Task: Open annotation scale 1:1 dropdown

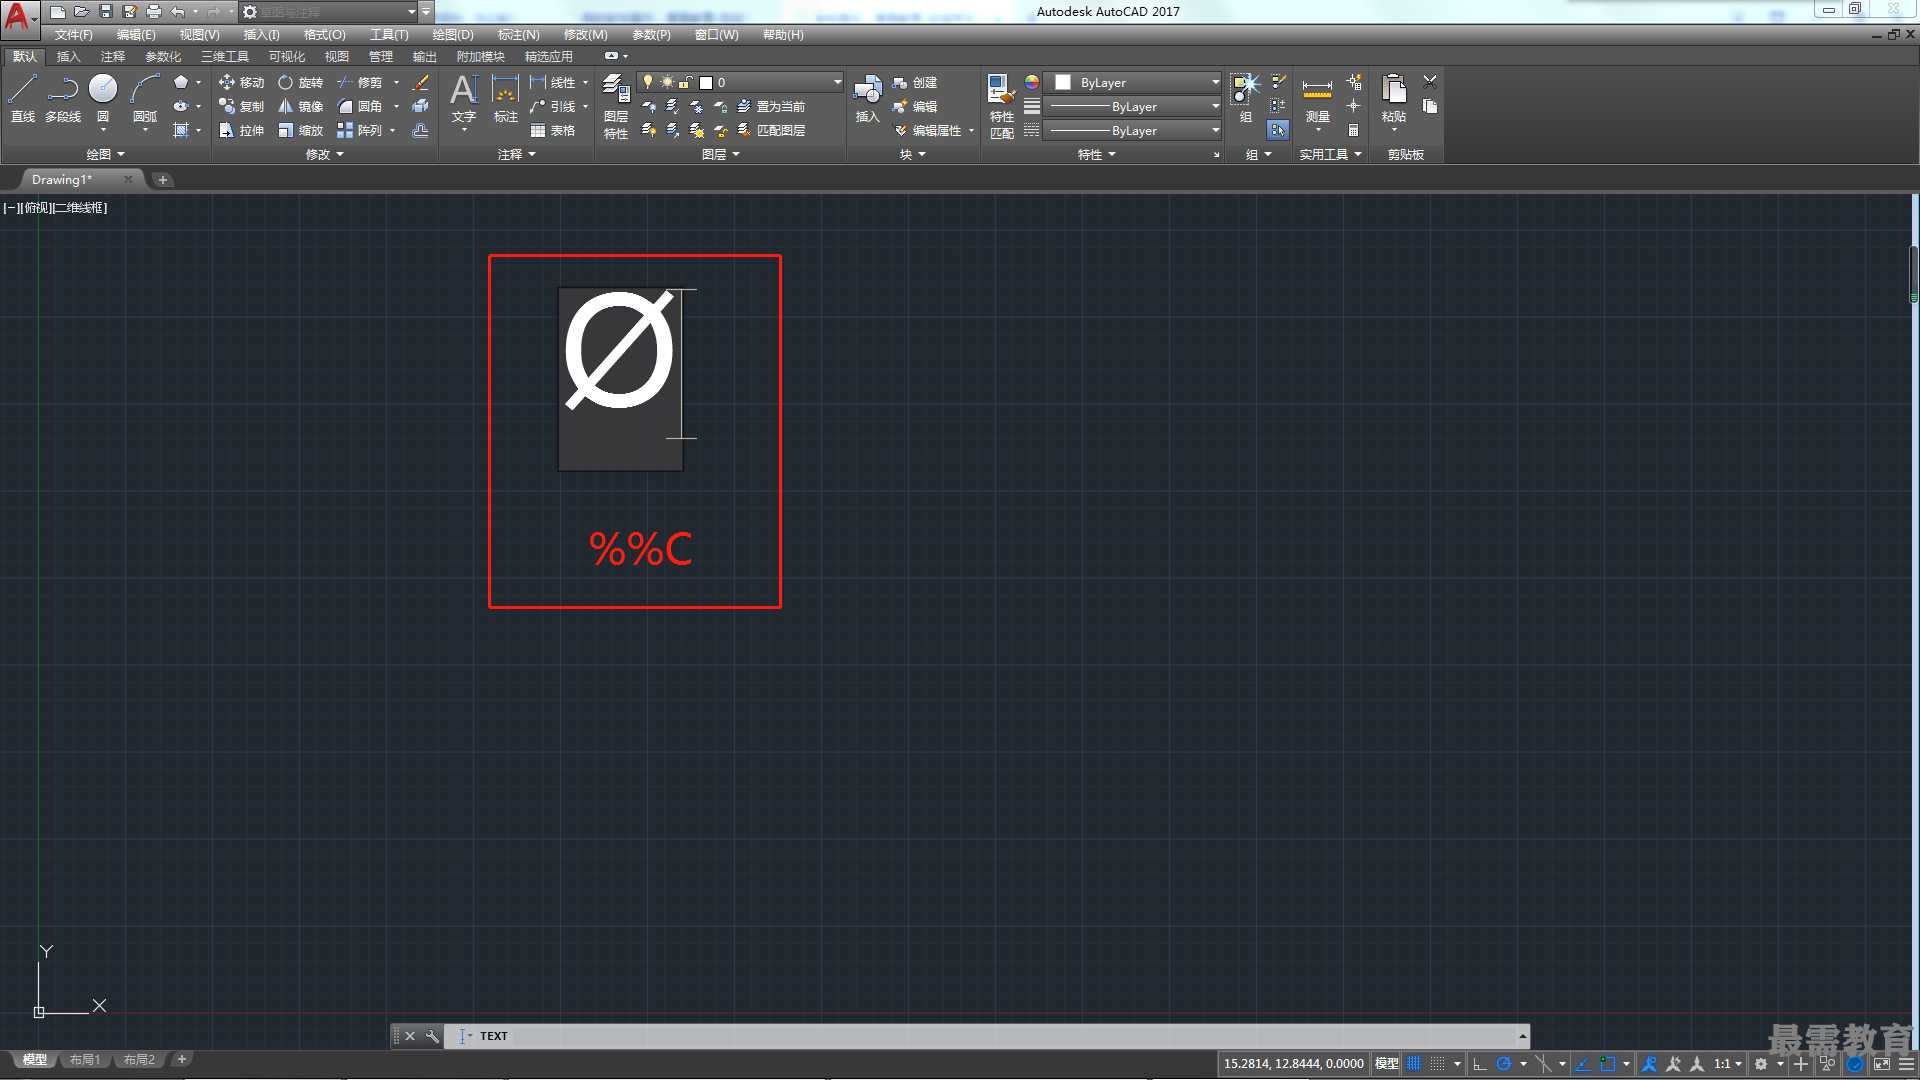Action: tap(1727, 1064)
